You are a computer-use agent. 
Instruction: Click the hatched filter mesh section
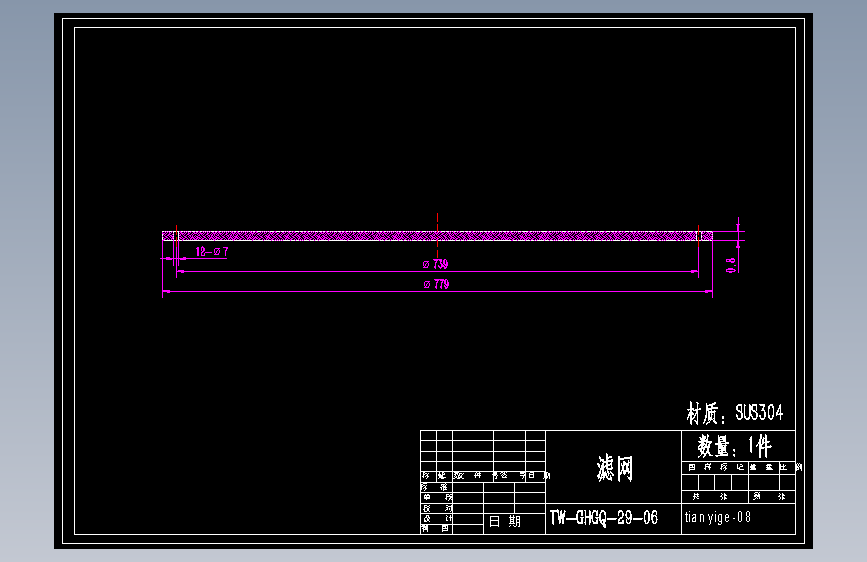(437, 236)
